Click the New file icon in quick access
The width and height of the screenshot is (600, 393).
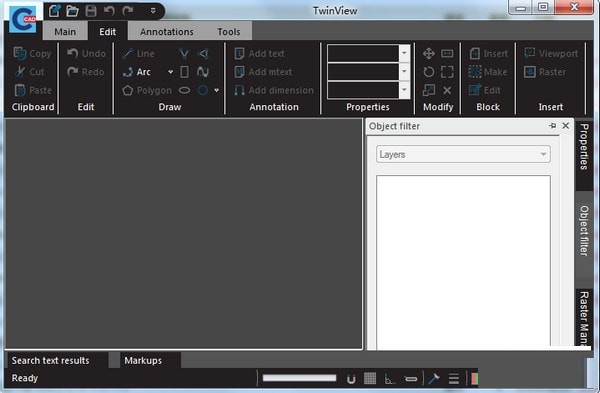click(x=54, y=11)
